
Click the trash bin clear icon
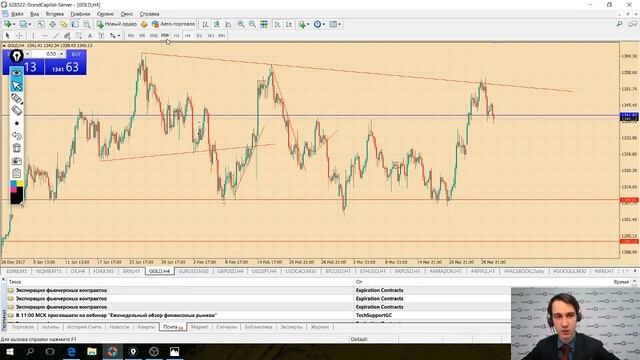coord(16,148)
